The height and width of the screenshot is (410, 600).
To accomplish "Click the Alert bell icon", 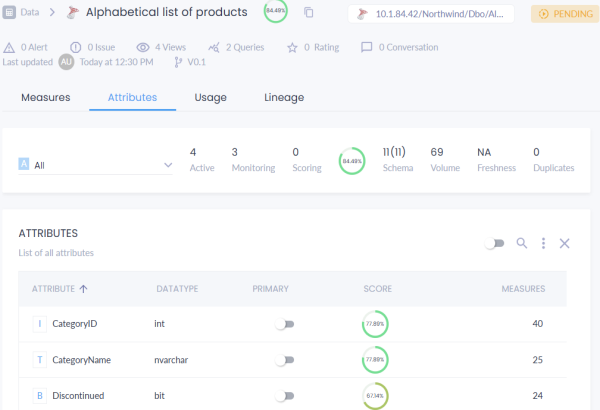I will 10,47.
